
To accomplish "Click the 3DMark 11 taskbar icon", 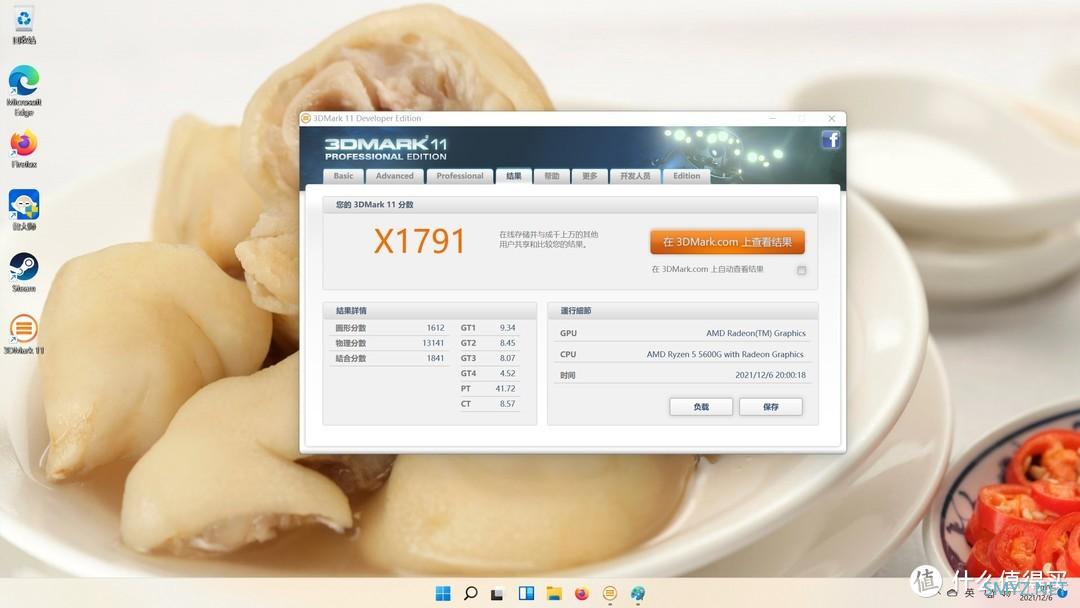I will coord(610,593).
